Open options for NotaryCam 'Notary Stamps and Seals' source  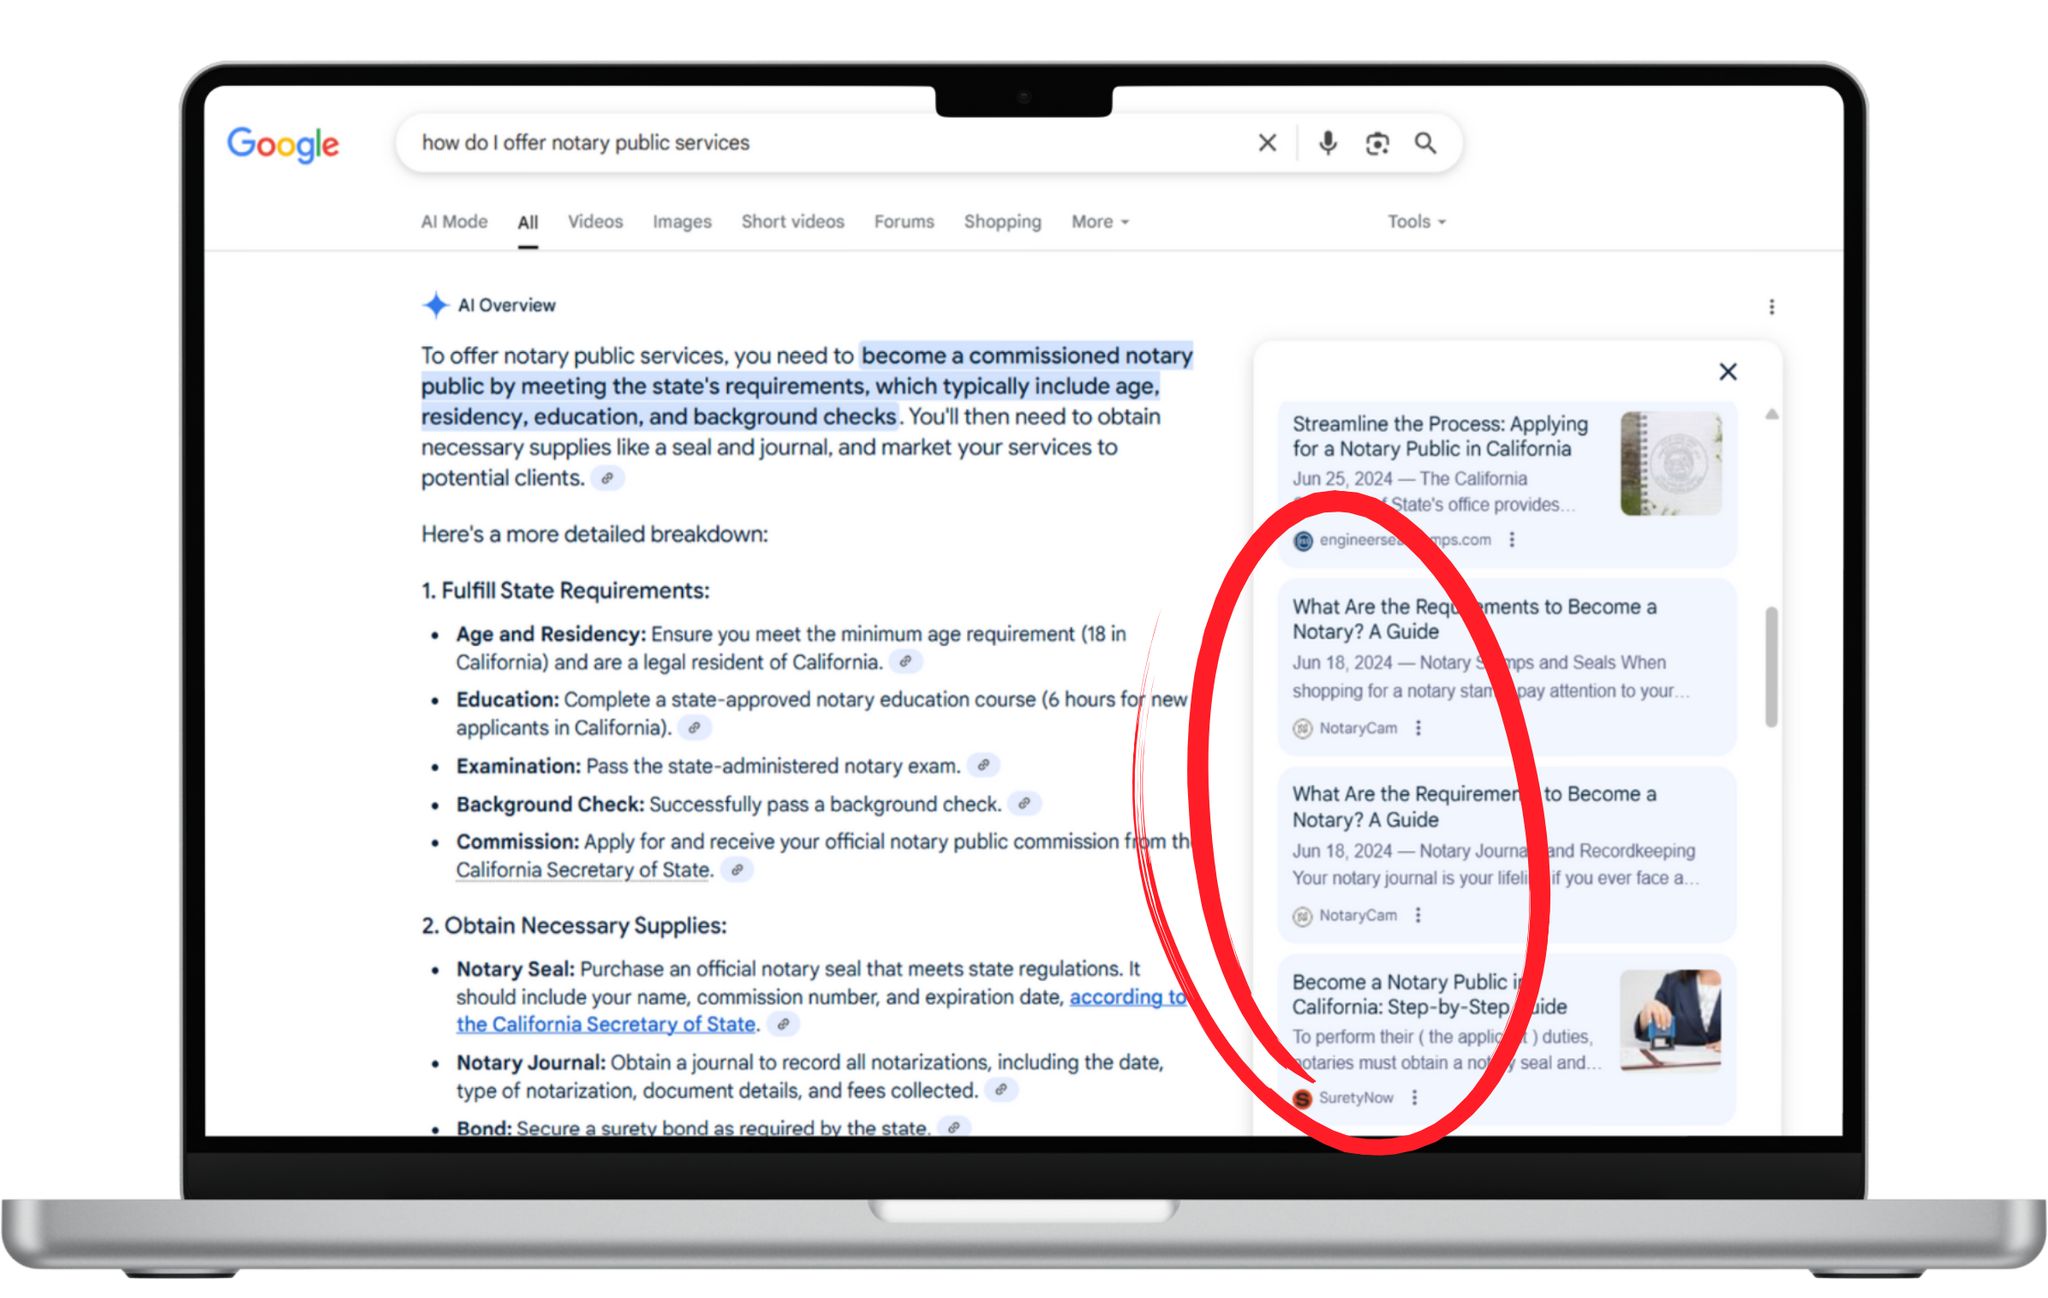point(1418,728)
